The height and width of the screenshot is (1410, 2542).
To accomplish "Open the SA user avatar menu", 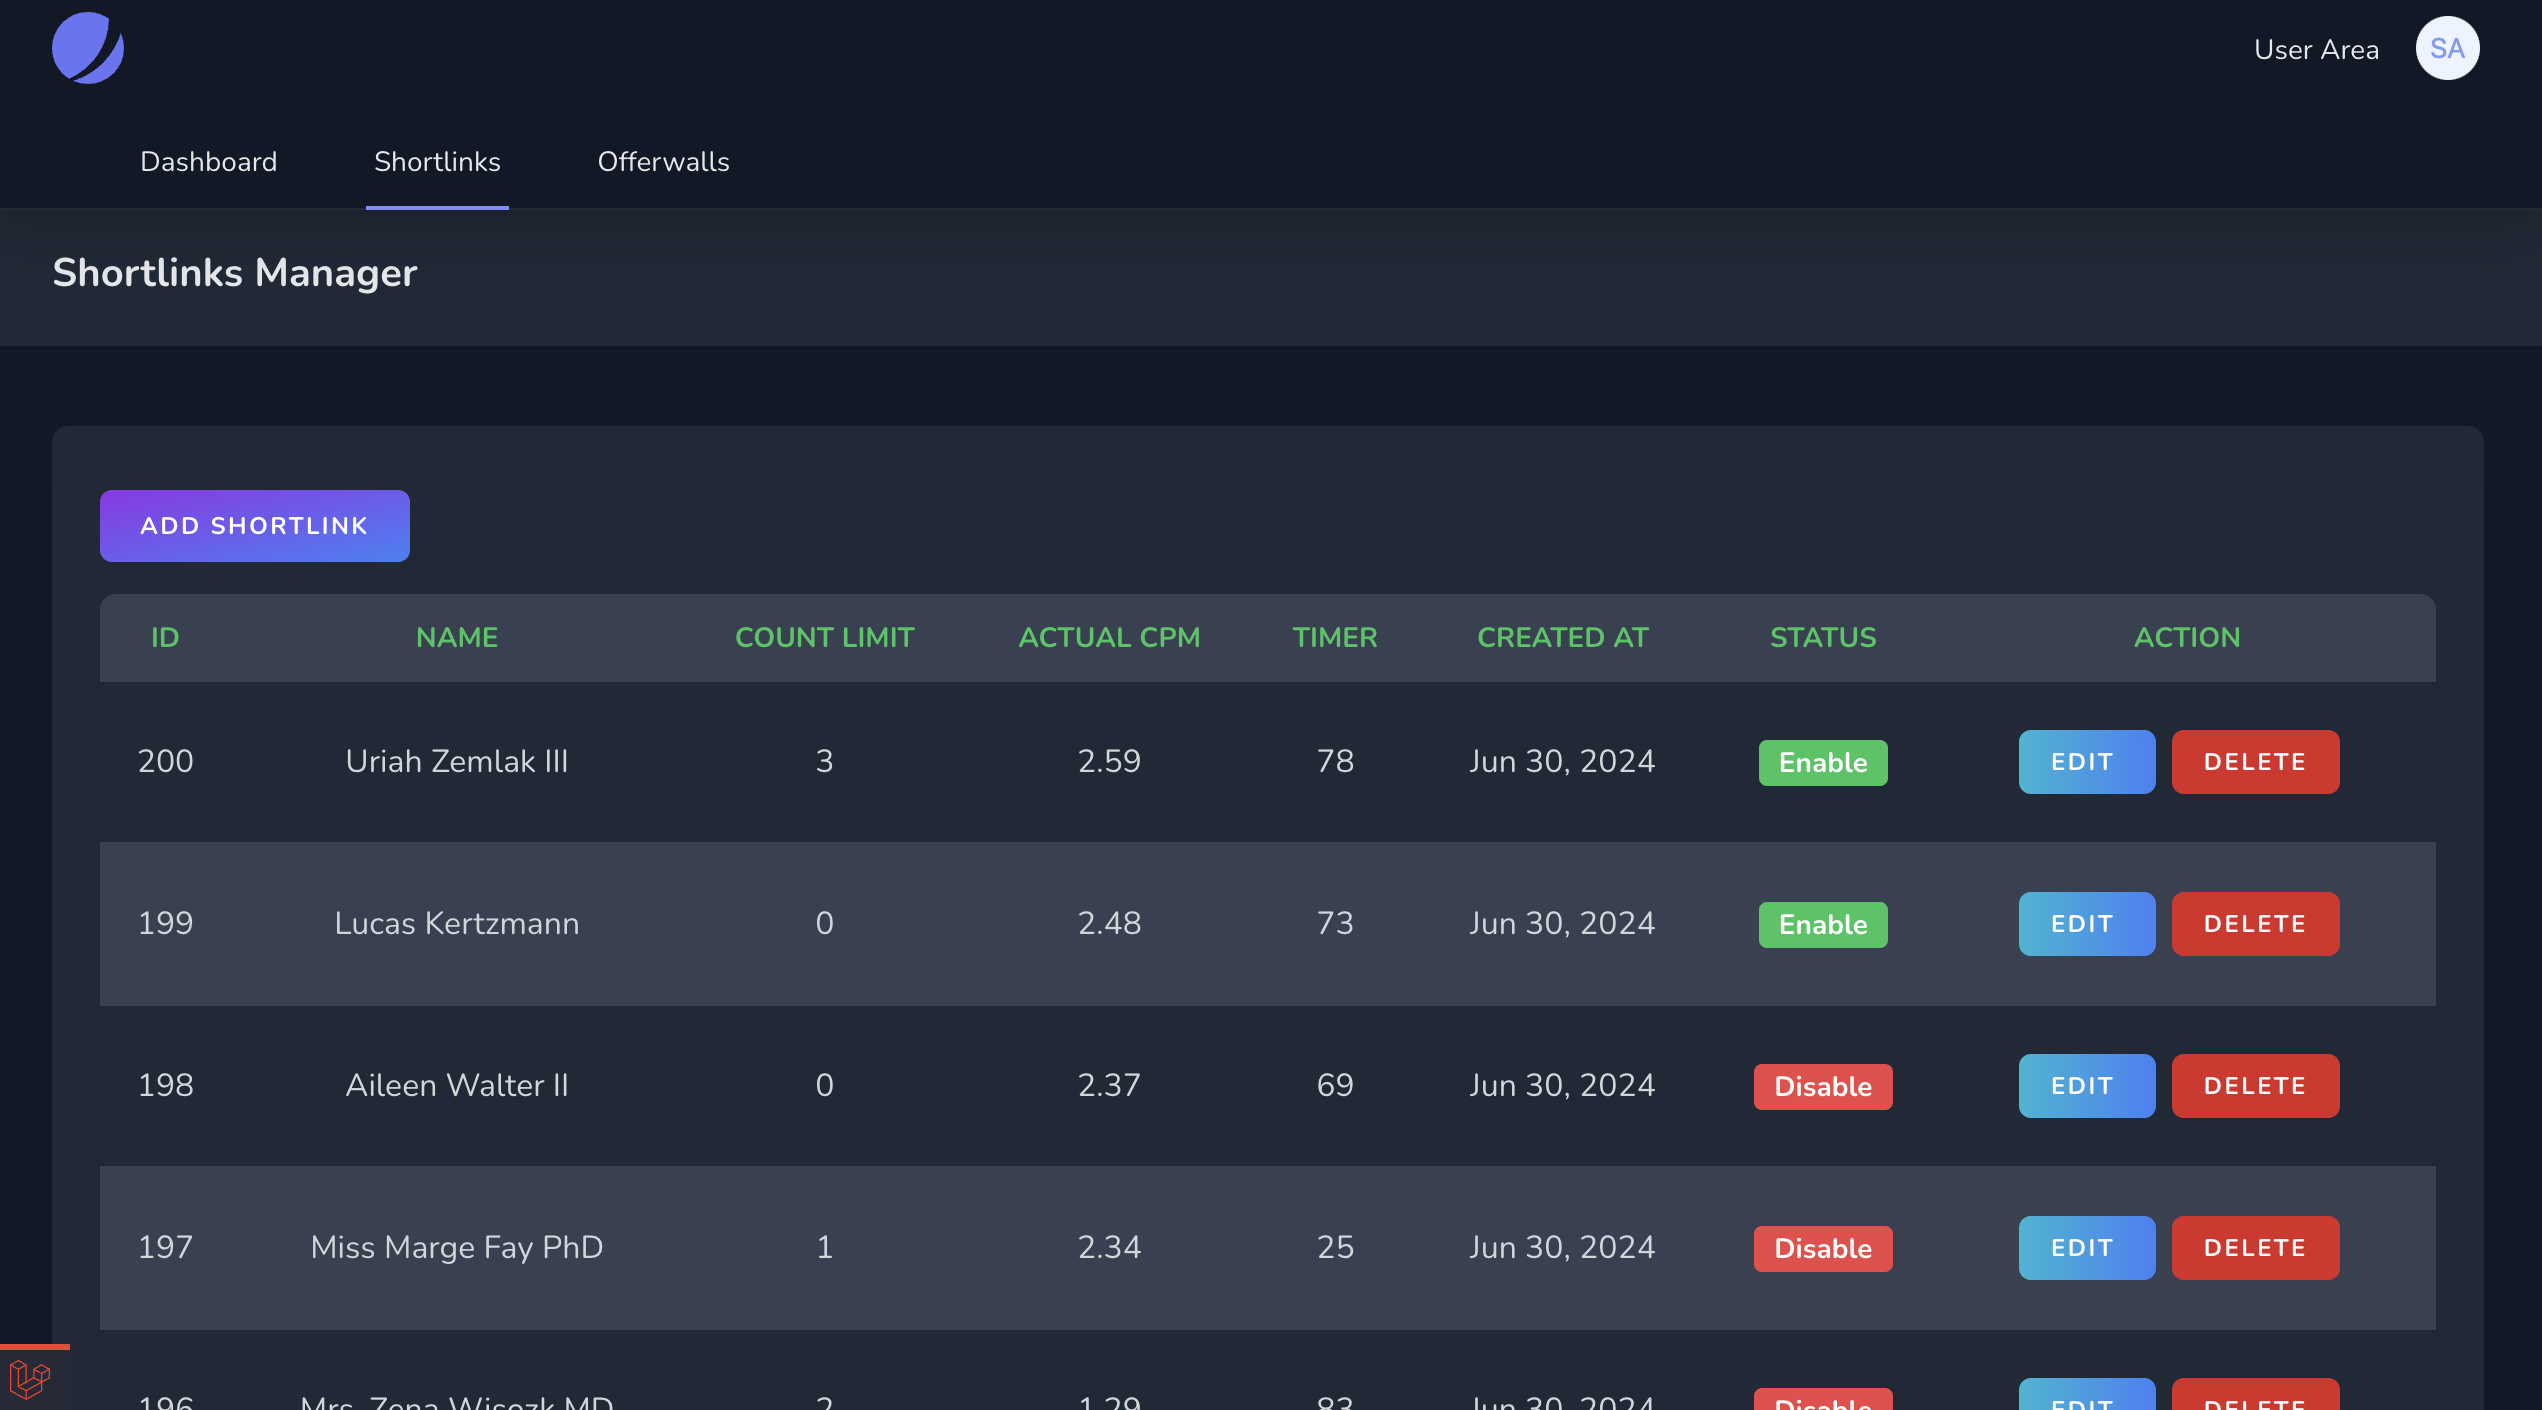I will (2446, 48).
